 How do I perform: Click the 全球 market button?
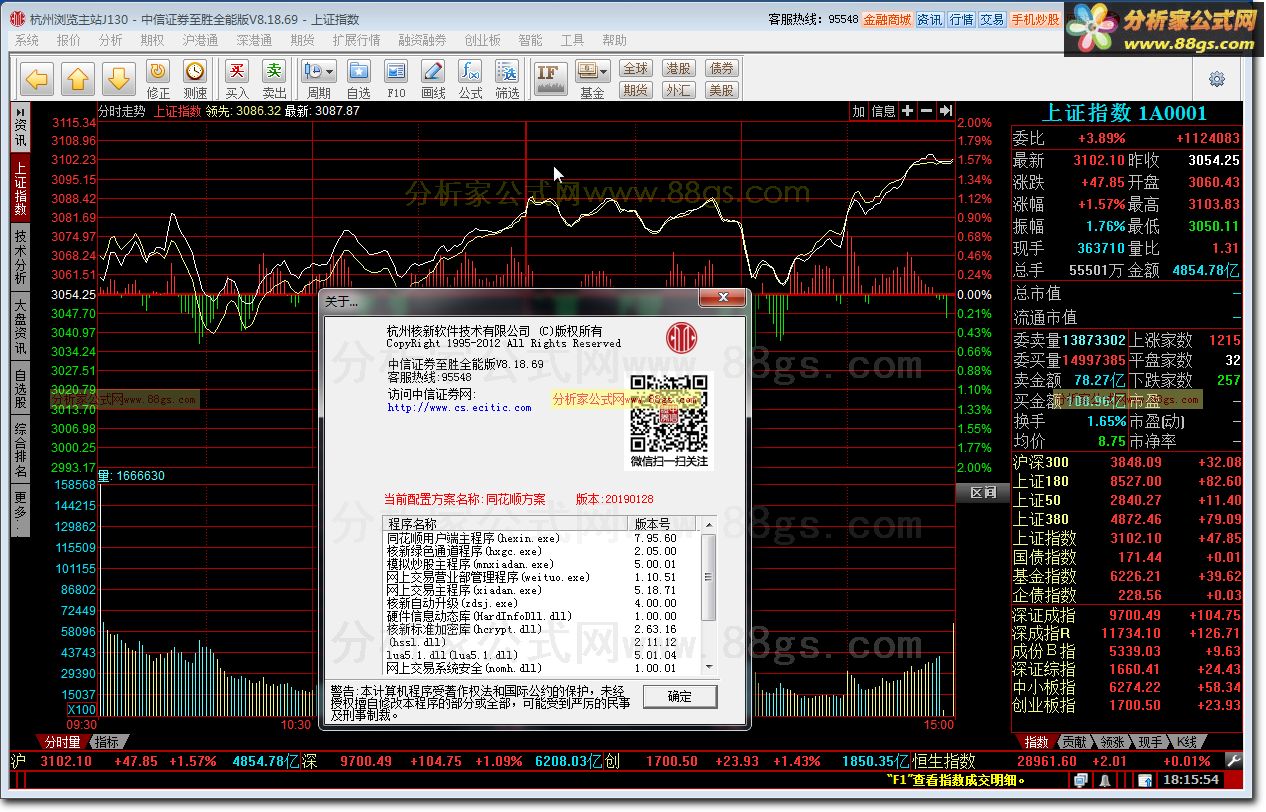(636, 68)
